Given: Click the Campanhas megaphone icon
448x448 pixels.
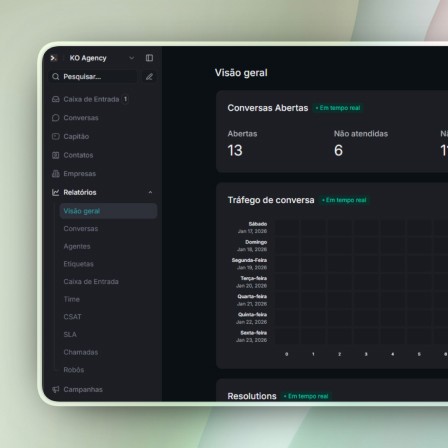Looking at the screenshot, I should [x=56, y=389].
